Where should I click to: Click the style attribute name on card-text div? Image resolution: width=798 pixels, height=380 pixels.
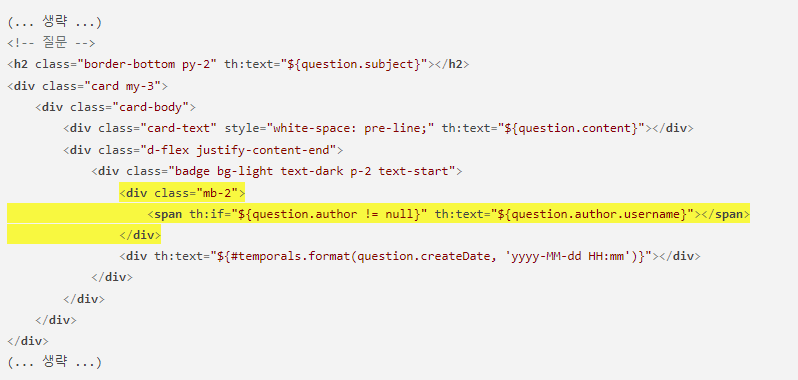[241, 128]
